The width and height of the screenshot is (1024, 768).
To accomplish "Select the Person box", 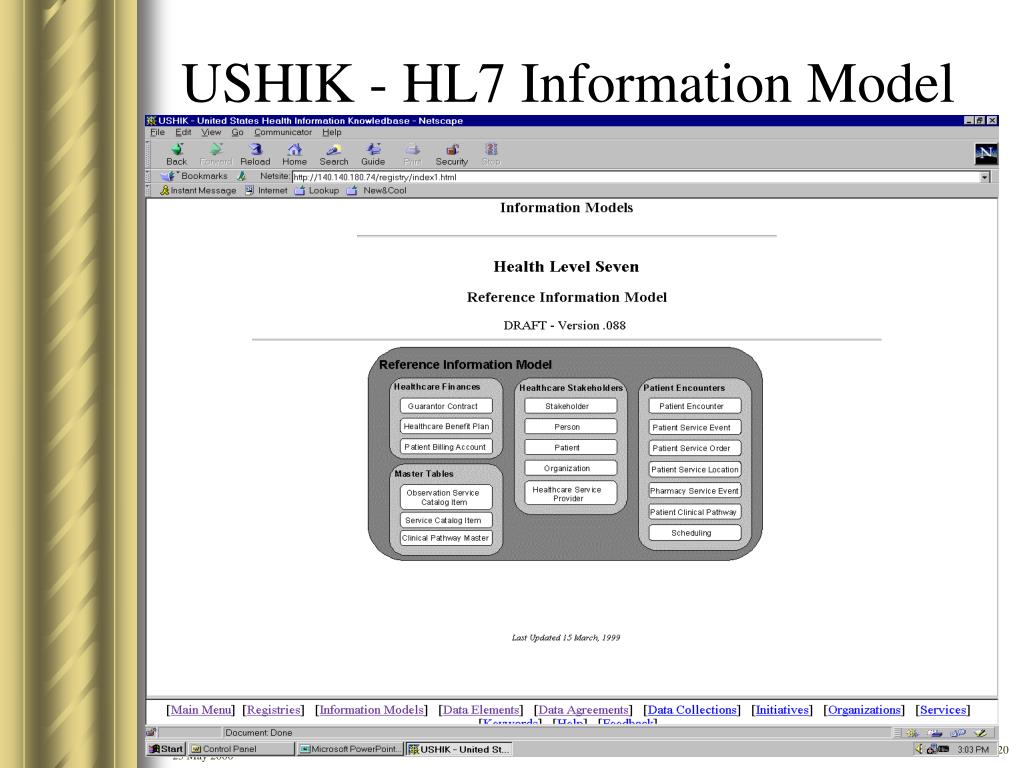I will (571, 427).
